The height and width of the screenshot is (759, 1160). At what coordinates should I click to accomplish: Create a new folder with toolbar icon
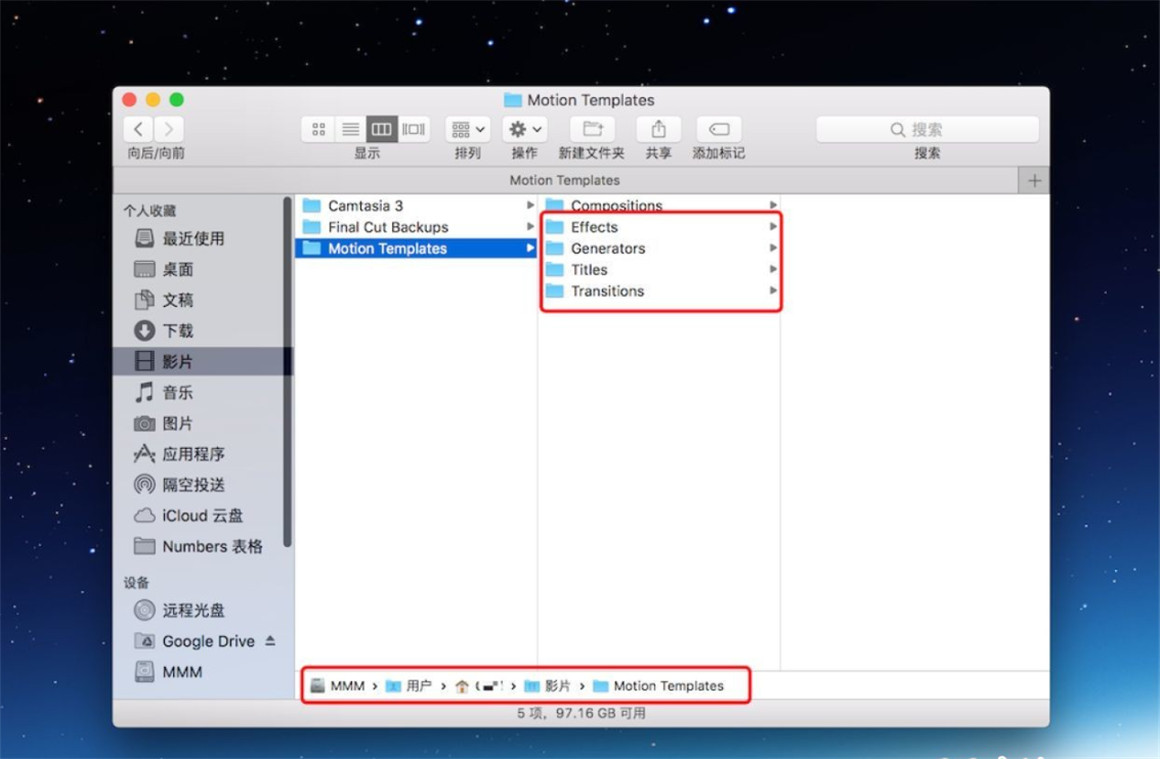[592, 129]
